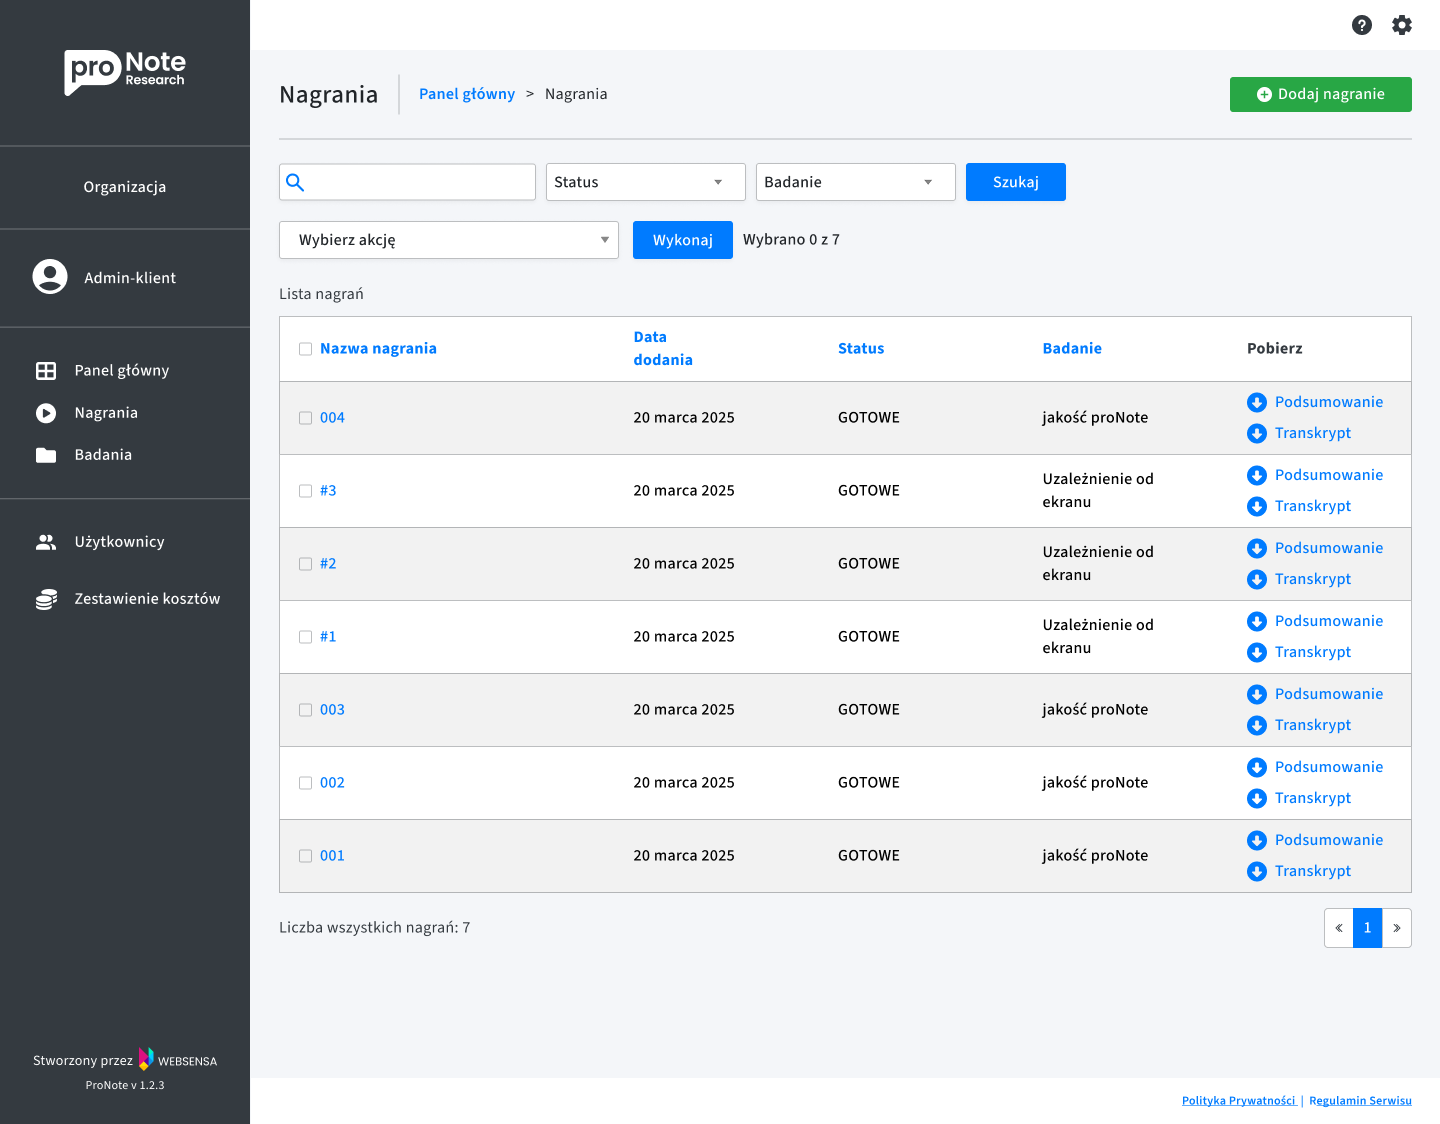Toggle the select-all checkbox in table header

306,349
